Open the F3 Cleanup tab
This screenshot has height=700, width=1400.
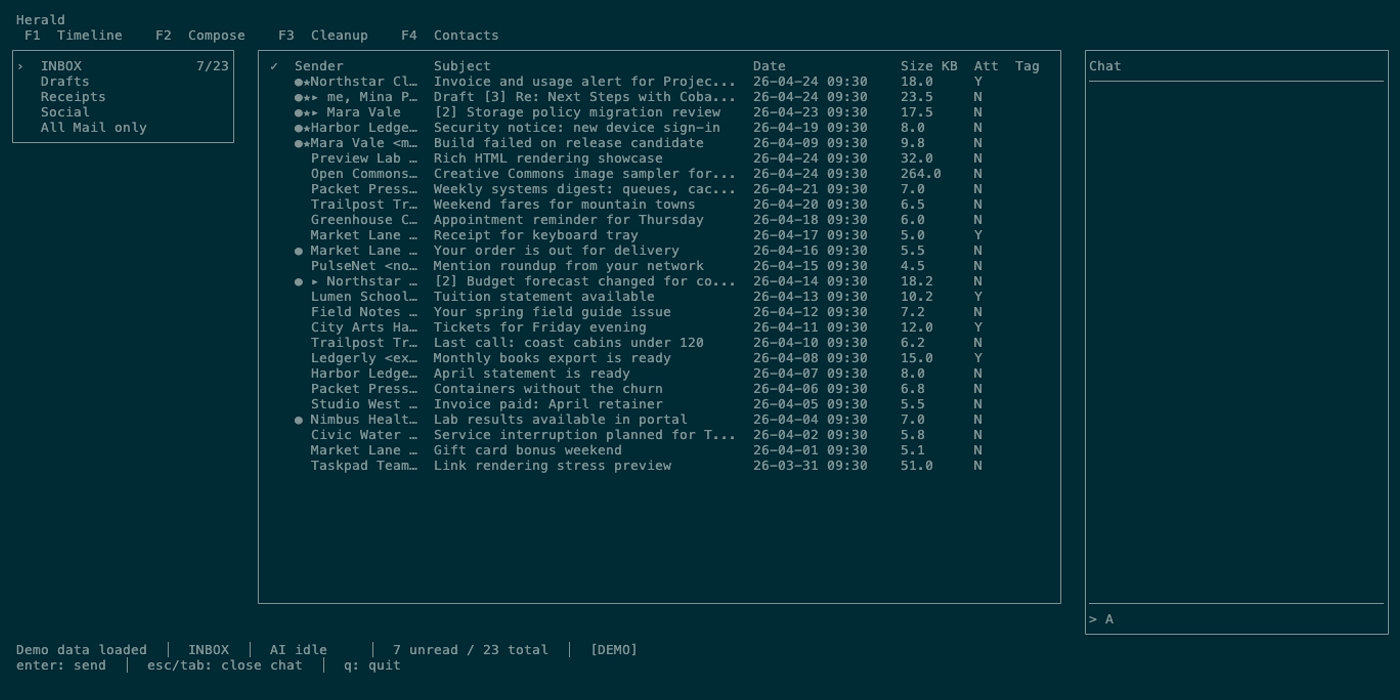click(x=323, y=36)
